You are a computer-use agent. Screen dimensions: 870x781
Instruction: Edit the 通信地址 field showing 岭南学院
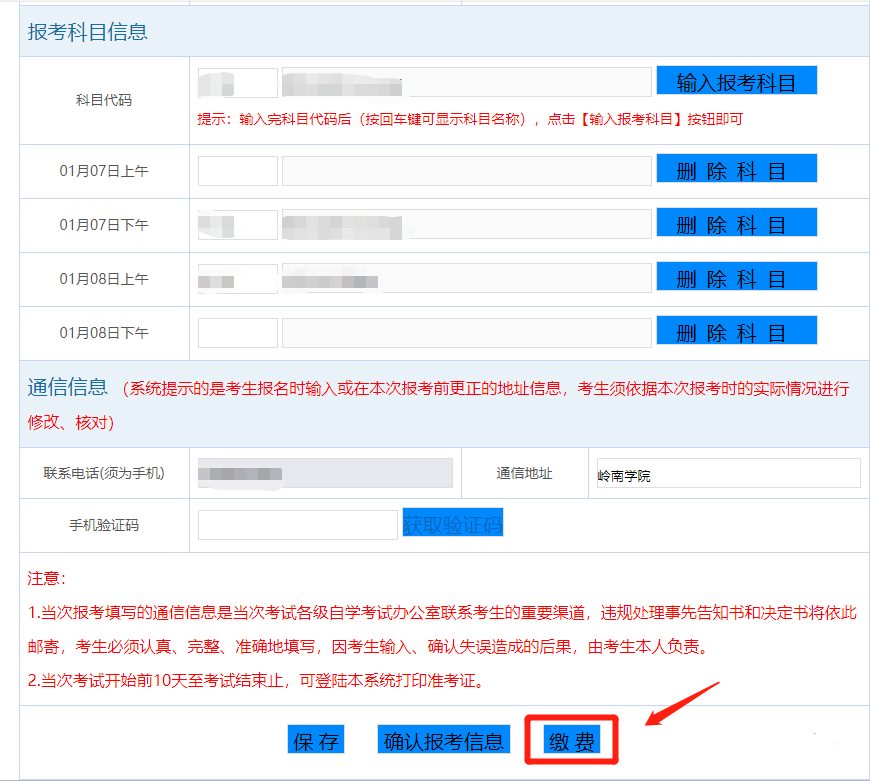728,473
